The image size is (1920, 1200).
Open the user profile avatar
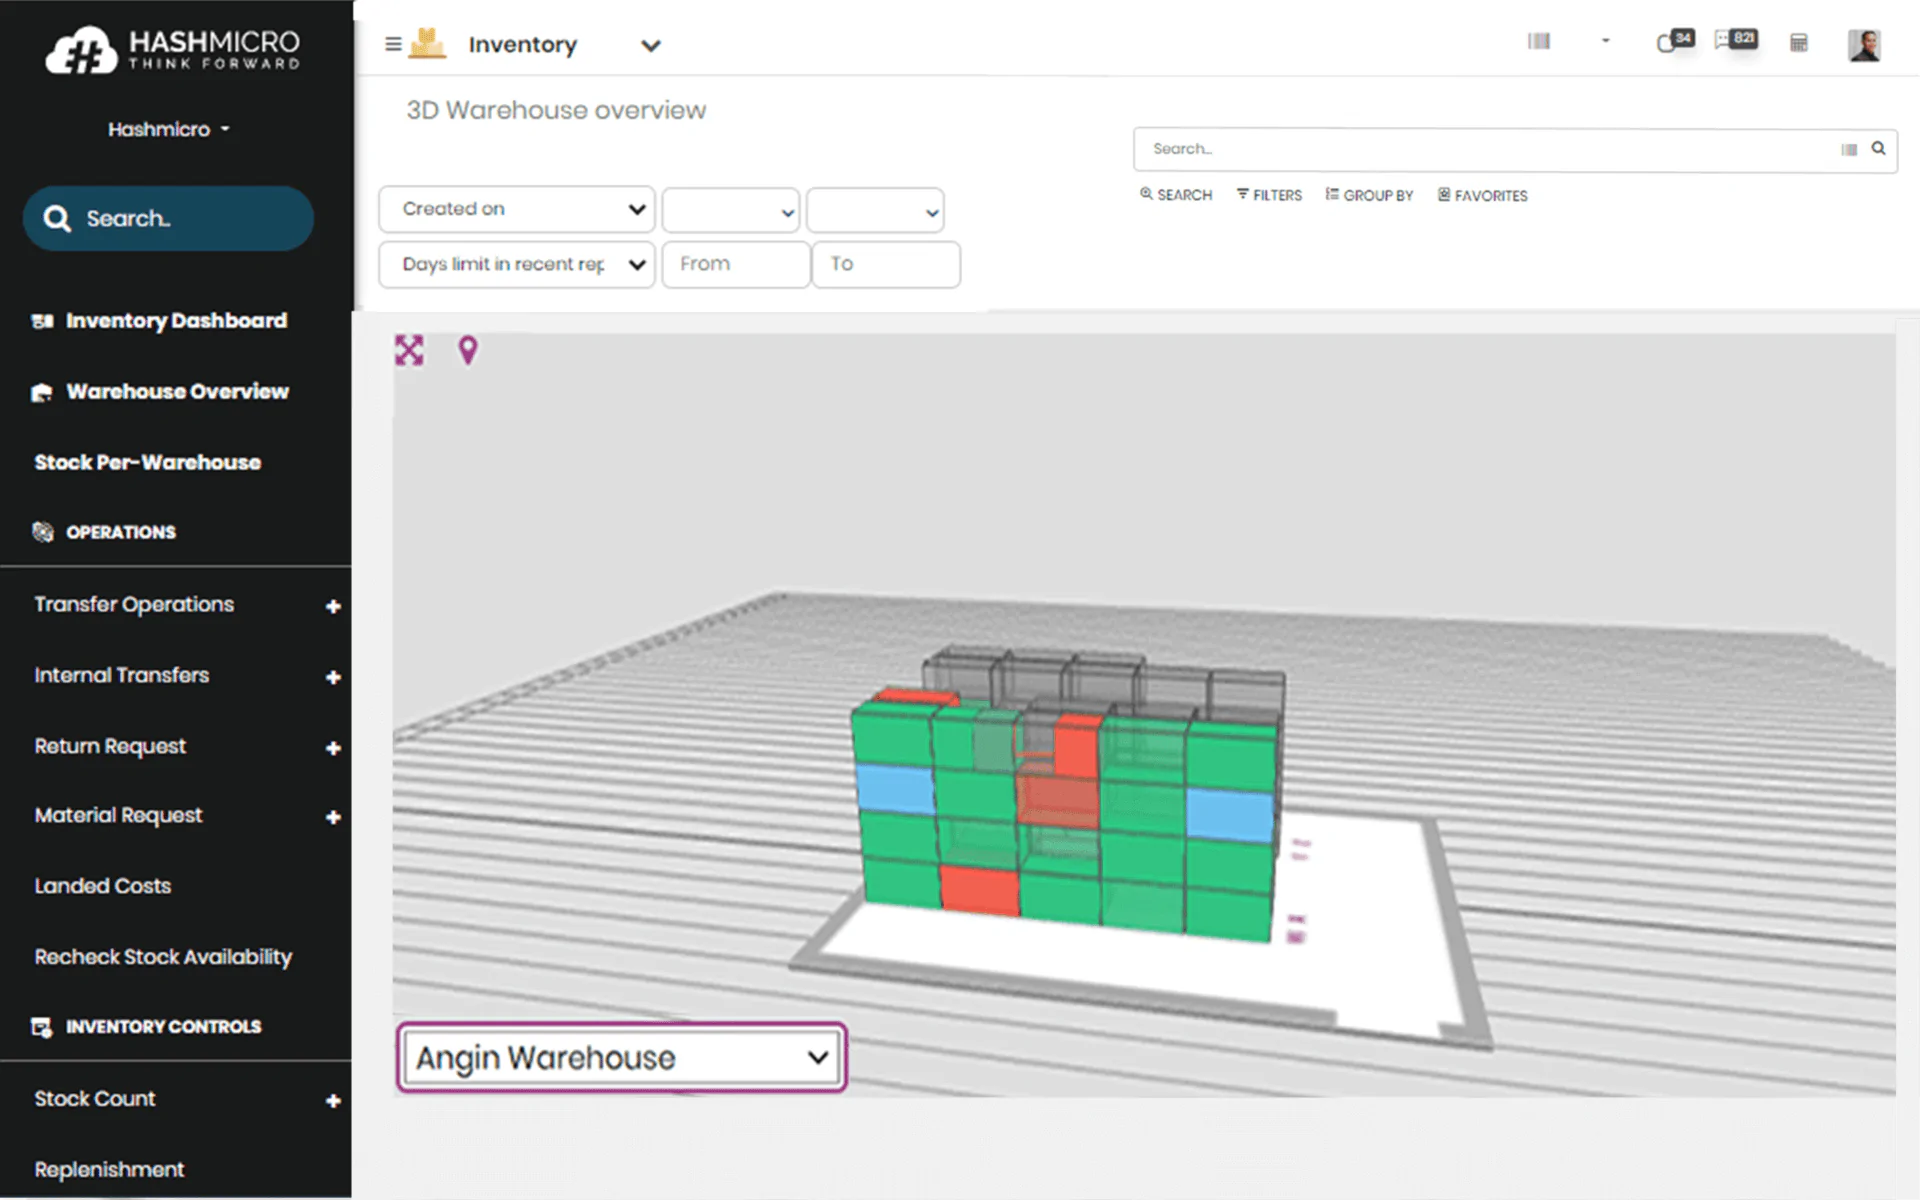tap(1863, 44)
